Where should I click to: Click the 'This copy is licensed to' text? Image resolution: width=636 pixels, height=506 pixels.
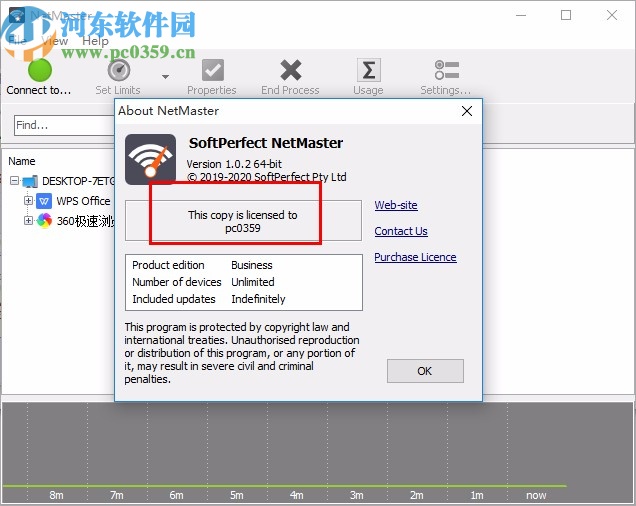coord(243,215)
